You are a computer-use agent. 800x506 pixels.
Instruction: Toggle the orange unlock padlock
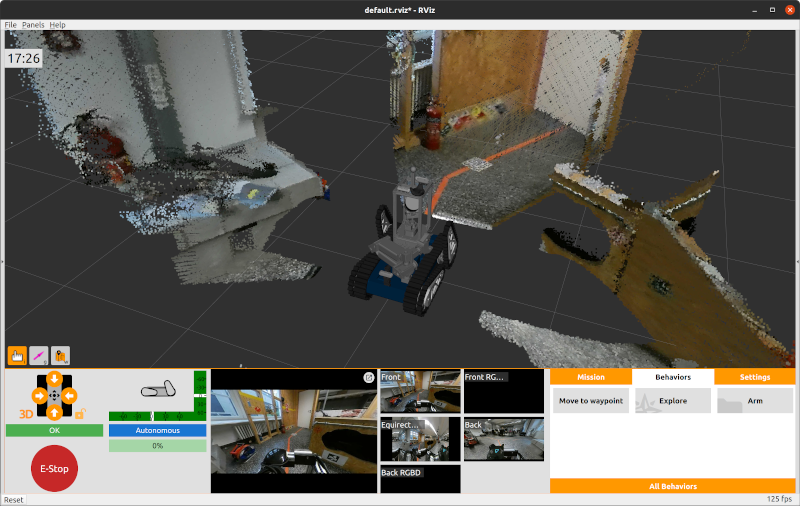81,413
